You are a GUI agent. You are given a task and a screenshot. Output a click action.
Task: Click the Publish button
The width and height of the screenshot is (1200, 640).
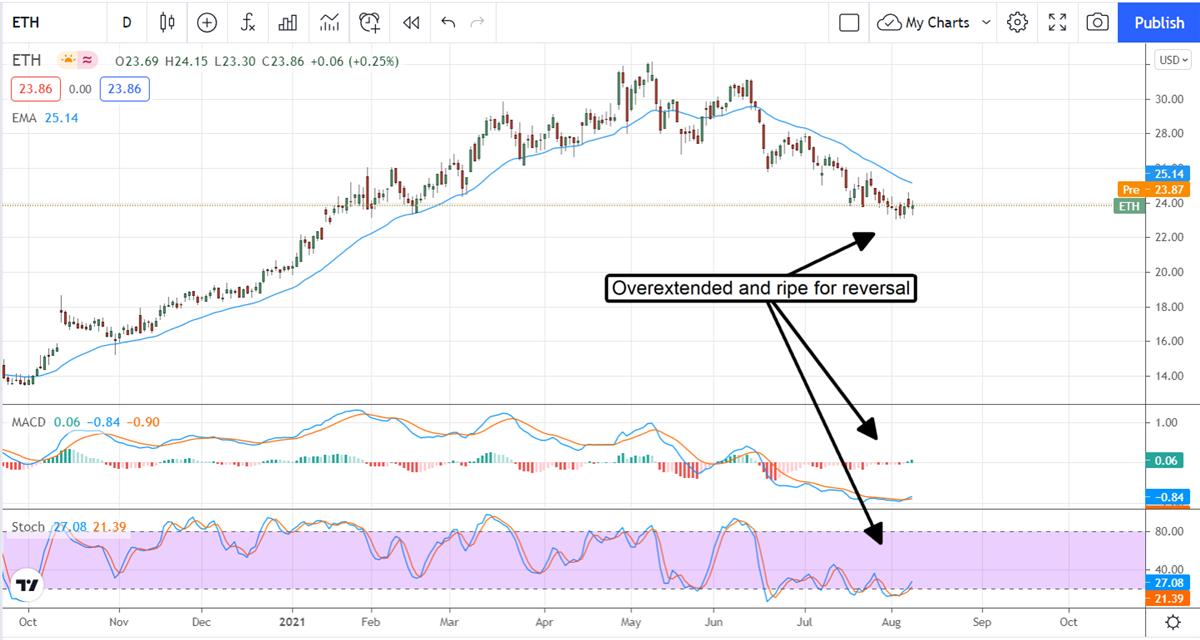[x=1159, y=22]
